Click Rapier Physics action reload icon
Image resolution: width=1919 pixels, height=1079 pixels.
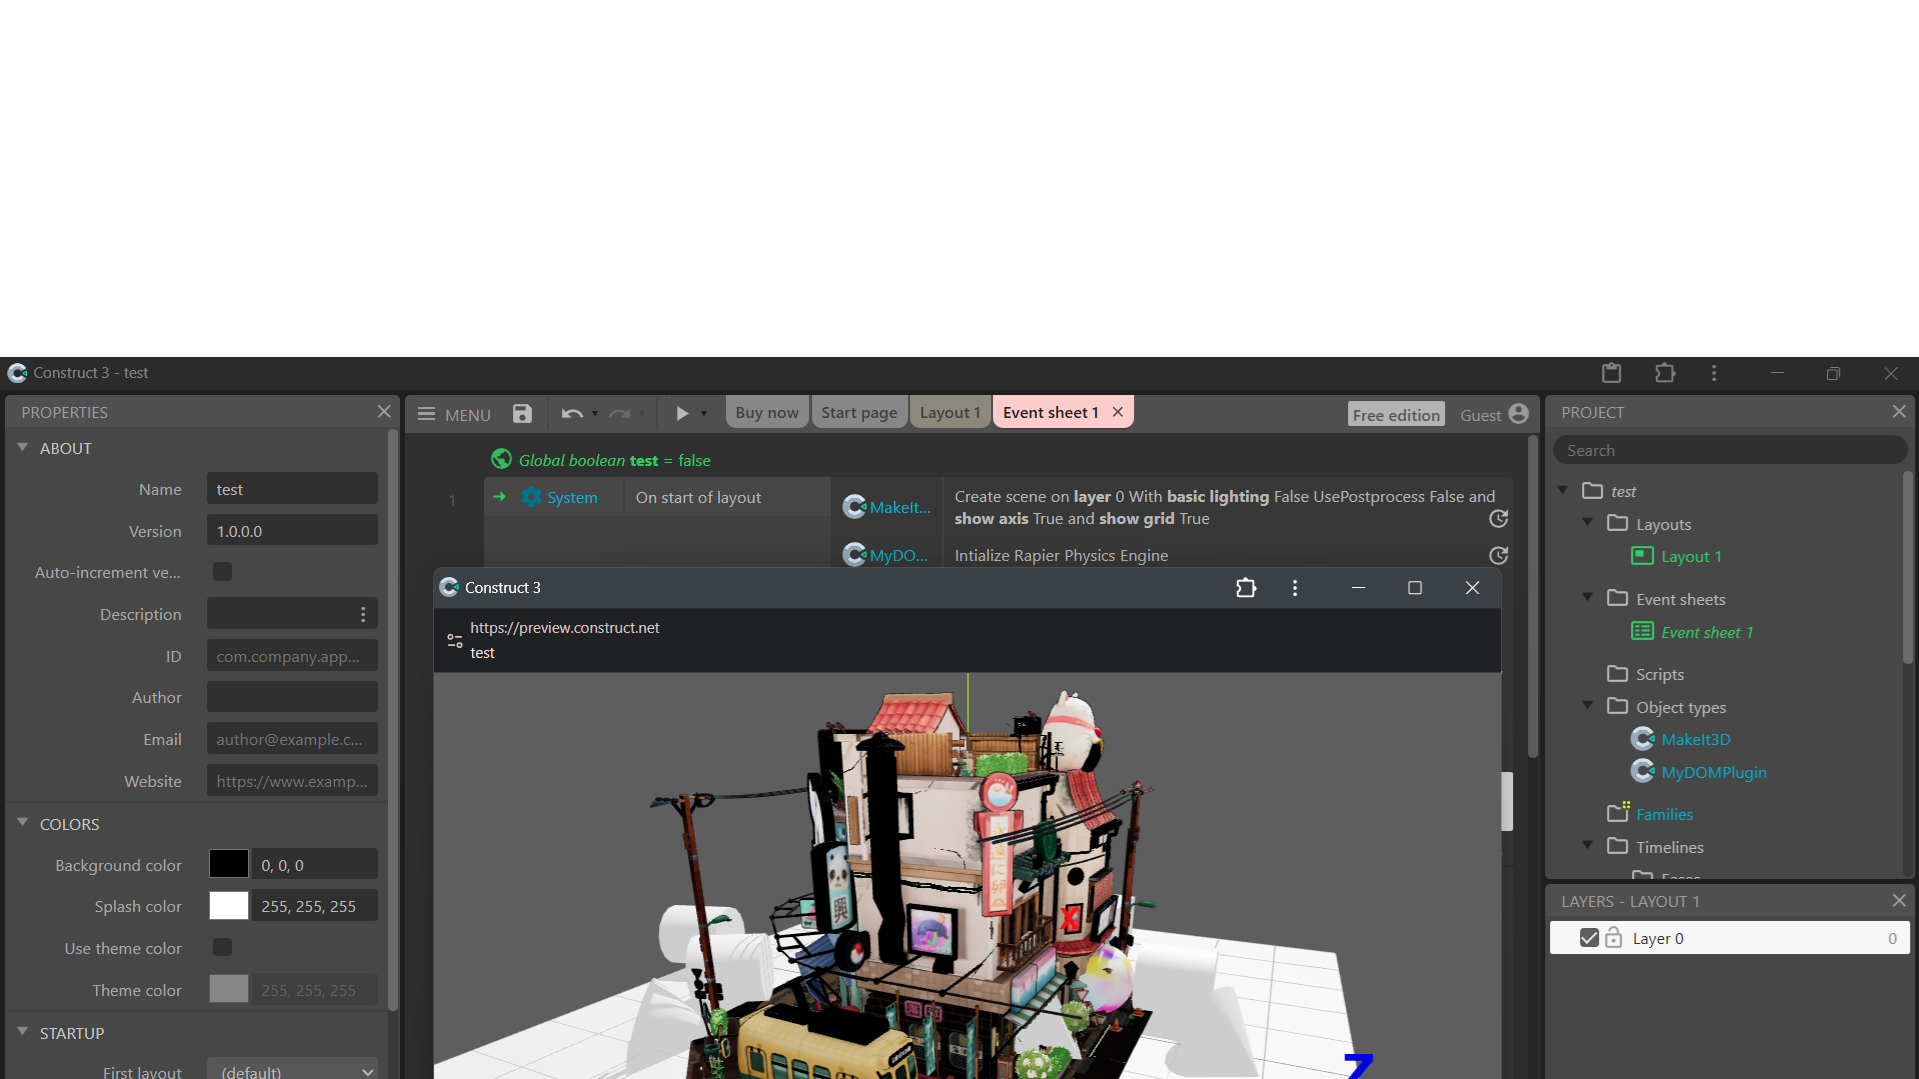(x=1498, y=555)
